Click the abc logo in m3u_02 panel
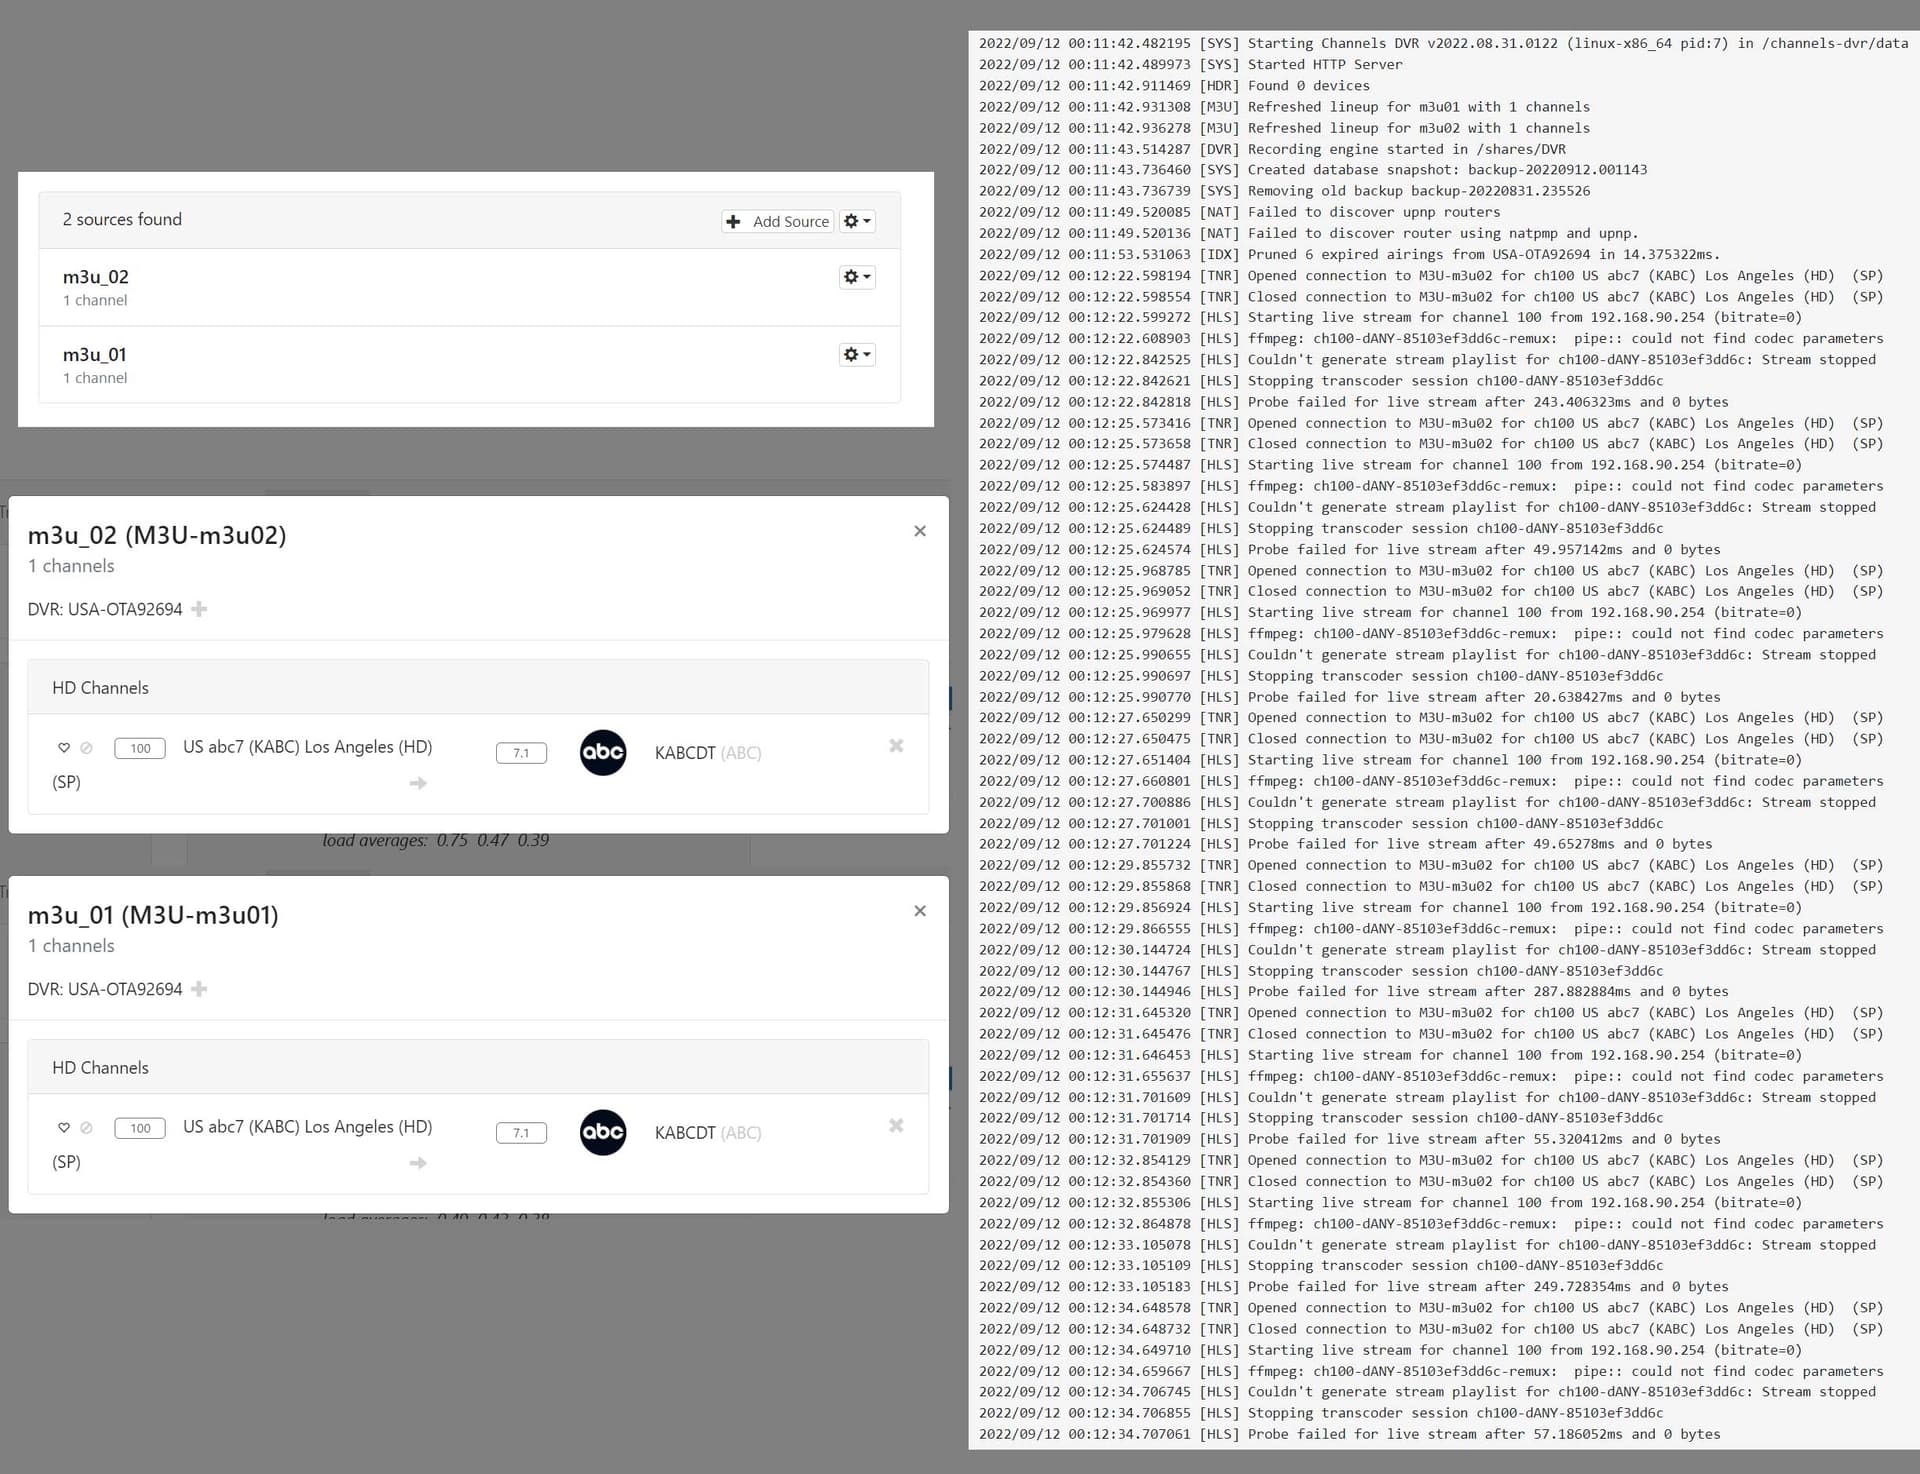 [603, 753]
